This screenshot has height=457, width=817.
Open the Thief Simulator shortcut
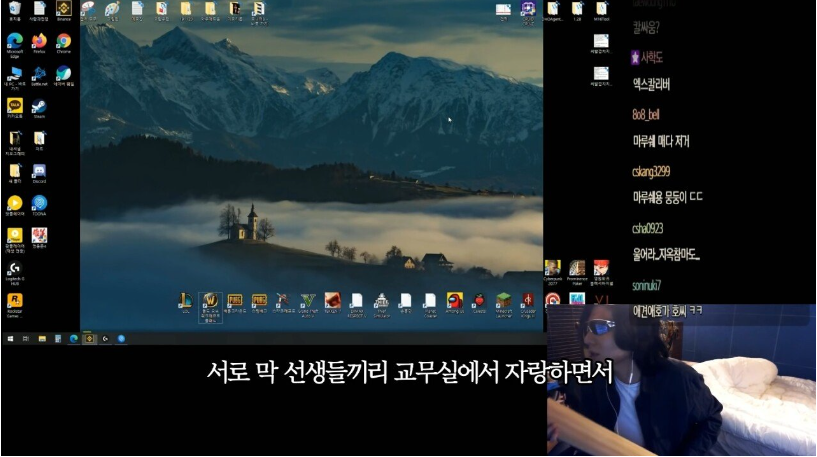[x=381, y=306]
